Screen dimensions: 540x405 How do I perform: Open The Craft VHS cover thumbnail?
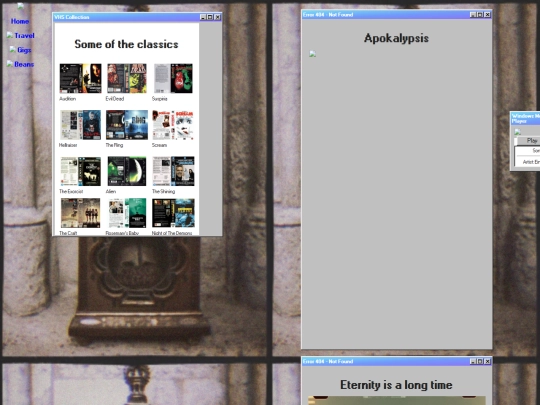point(81,213)
